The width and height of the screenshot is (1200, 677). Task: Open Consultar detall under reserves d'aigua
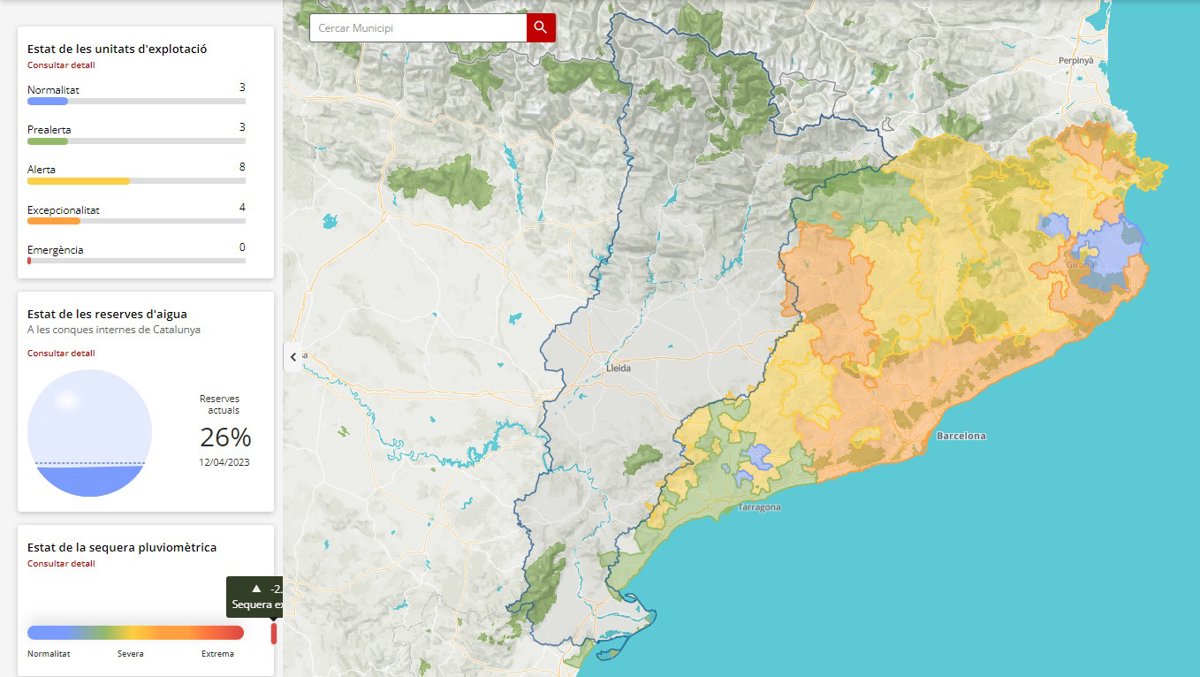point(61,353)
